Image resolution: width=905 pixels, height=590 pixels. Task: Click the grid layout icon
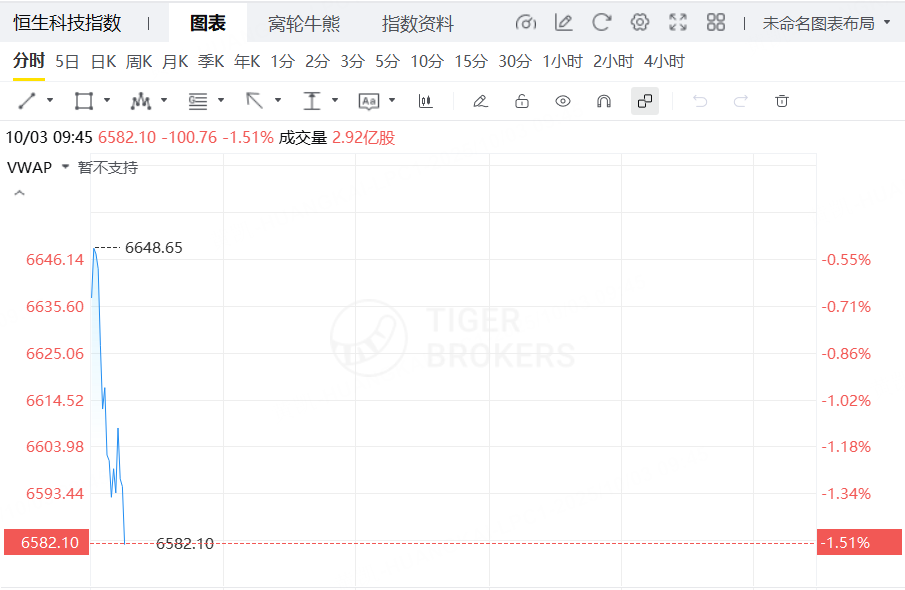[x=716, y=22]
